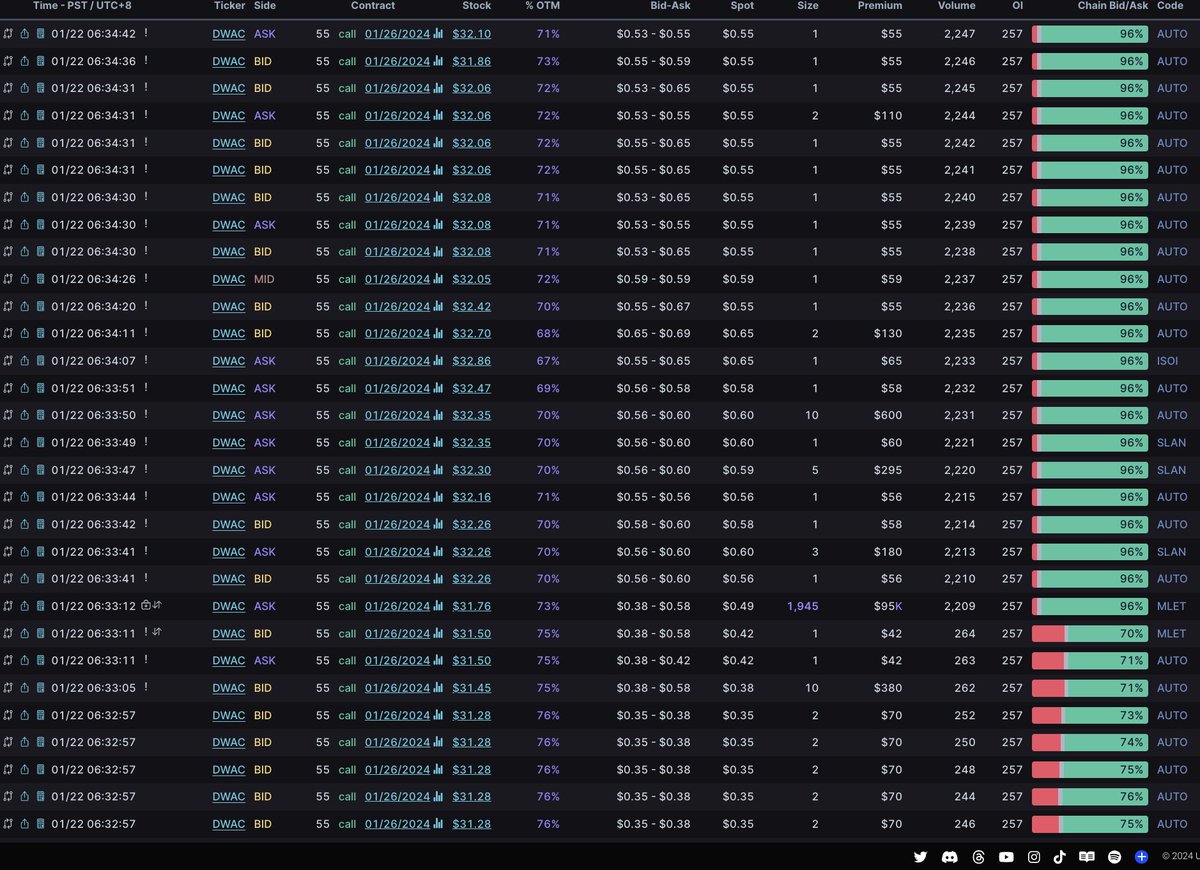This screenshot has height=870, width=1200.
Task: Open the Twitter link in footer
Action: point(921,857)
